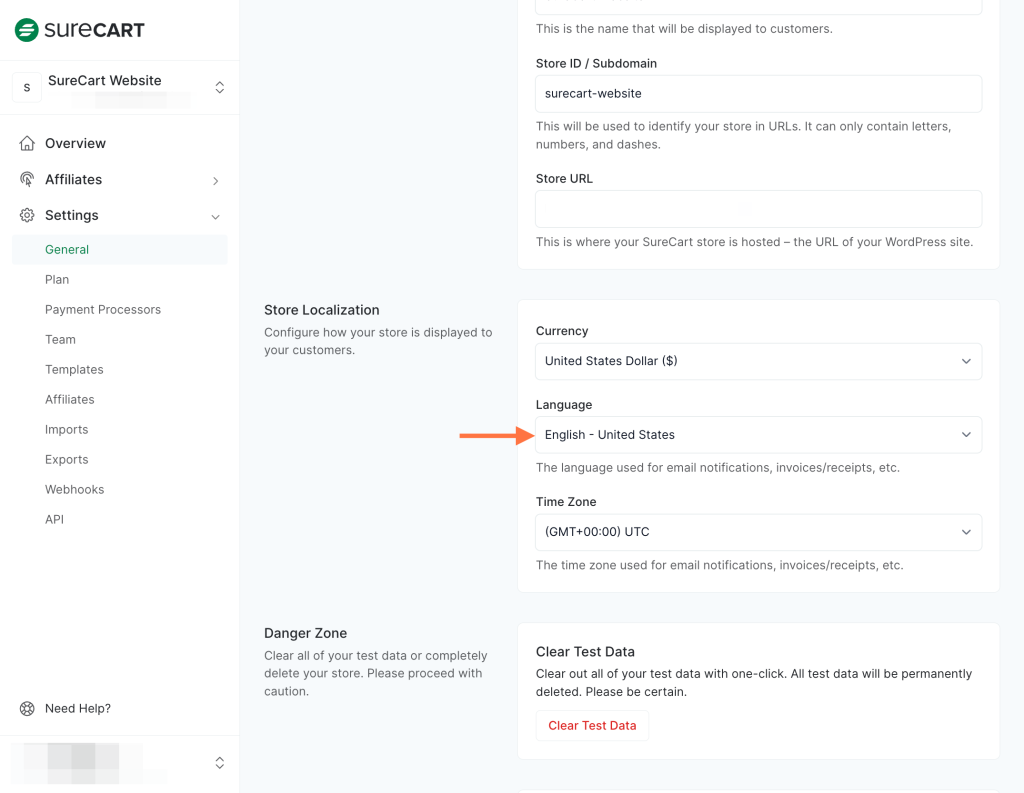Open the Language dropdown
Screen dimensions: 1024x793
coord(758,435)
